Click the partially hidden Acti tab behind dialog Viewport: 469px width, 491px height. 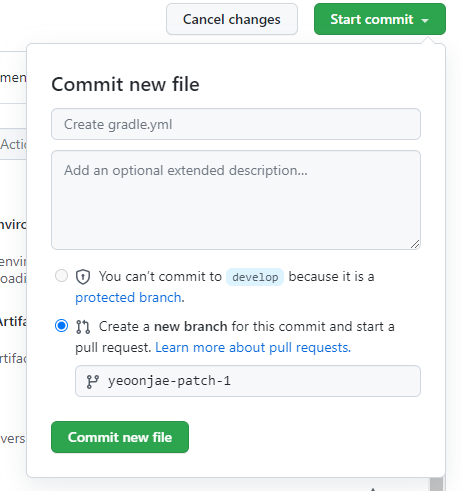13,144
